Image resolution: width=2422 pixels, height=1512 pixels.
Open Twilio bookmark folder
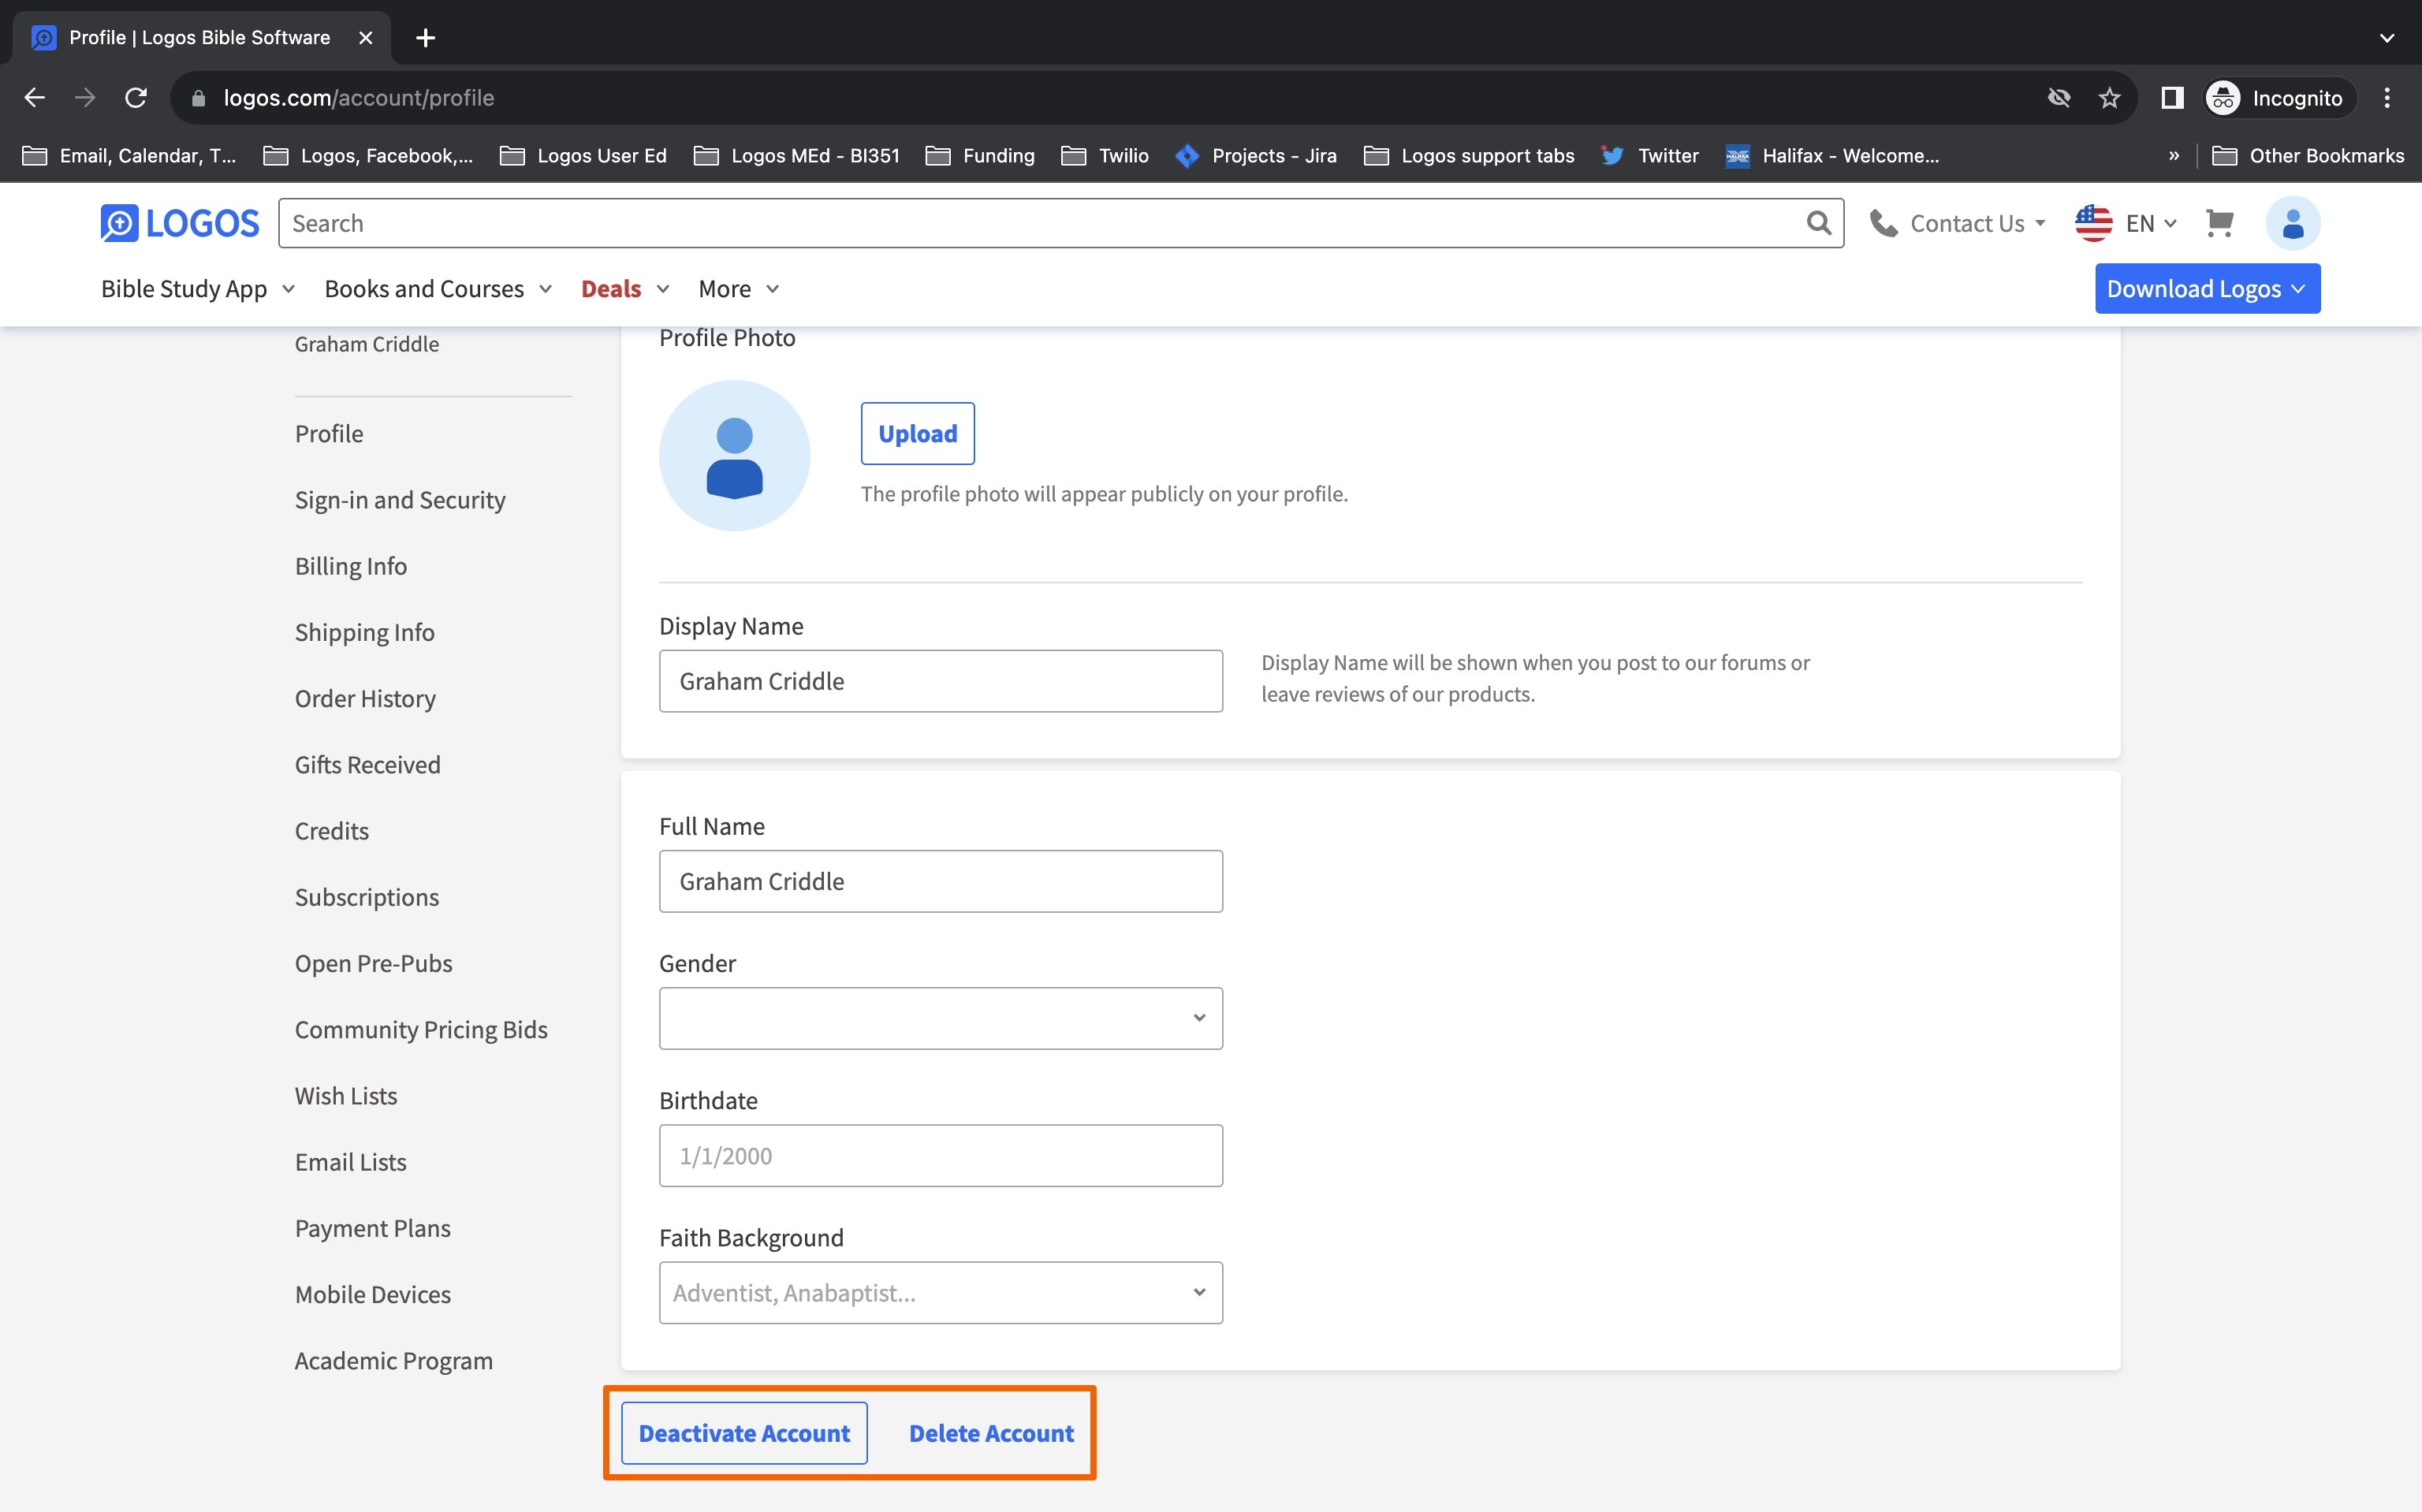point(1105,155)
